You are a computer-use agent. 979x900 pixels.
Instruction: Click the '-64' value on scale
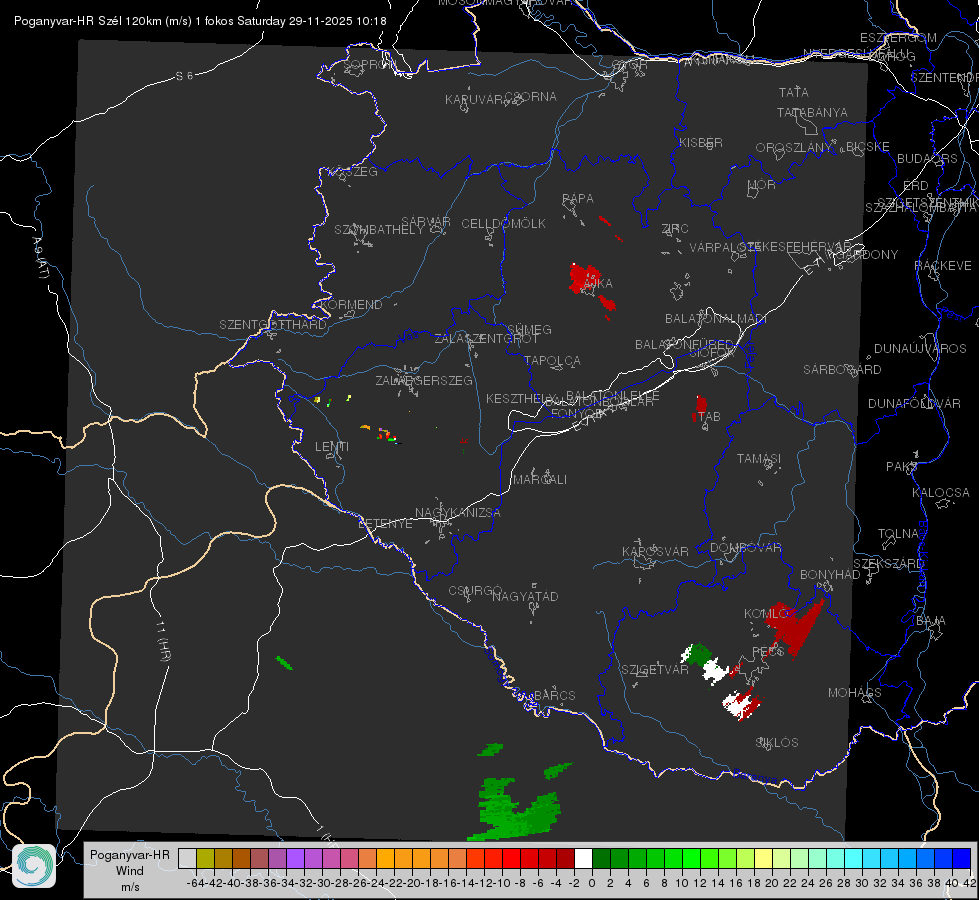tap(195, 883)
